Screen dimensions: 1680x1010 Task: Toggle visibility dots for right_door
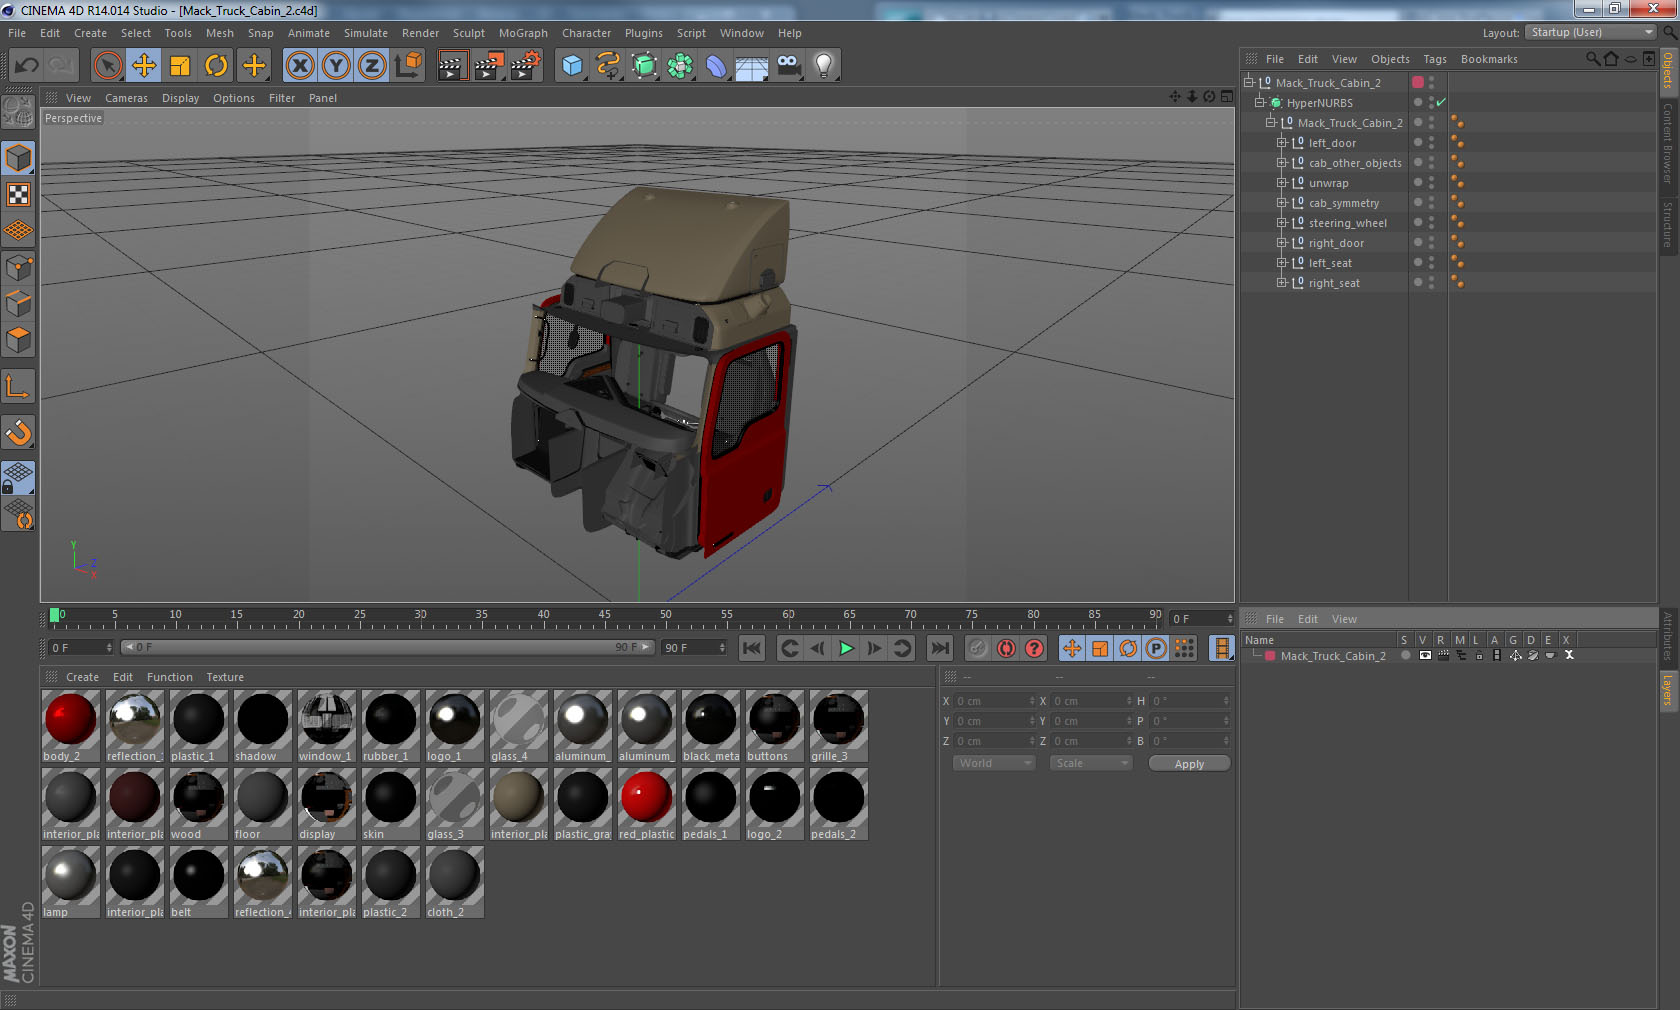tap(1431, 242)
